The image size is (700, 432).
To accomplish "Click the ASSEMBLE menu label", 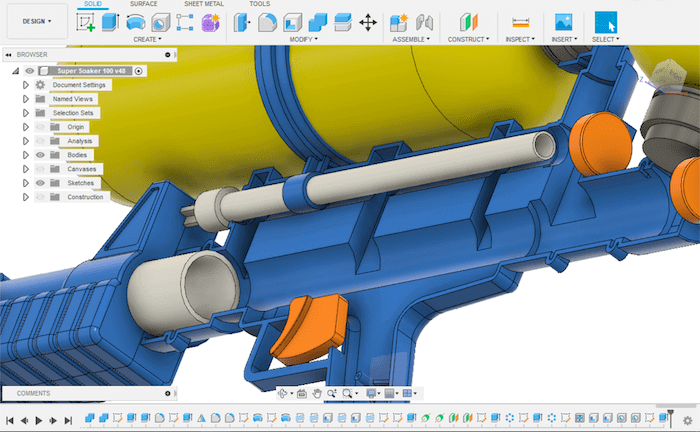I will click(410, 39).
